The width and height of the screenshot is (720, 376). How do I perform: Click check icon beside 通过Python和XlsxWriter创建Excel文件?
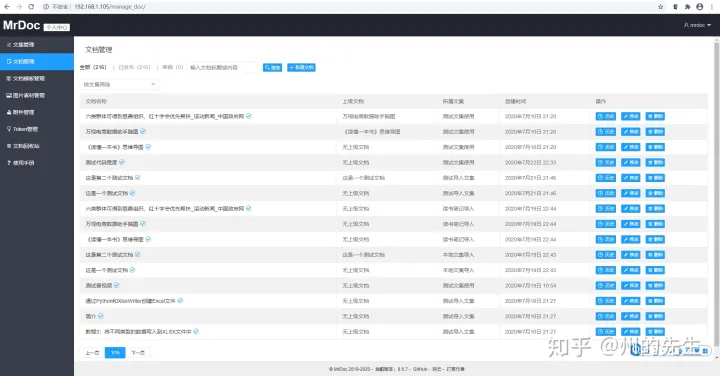[180, 301]
